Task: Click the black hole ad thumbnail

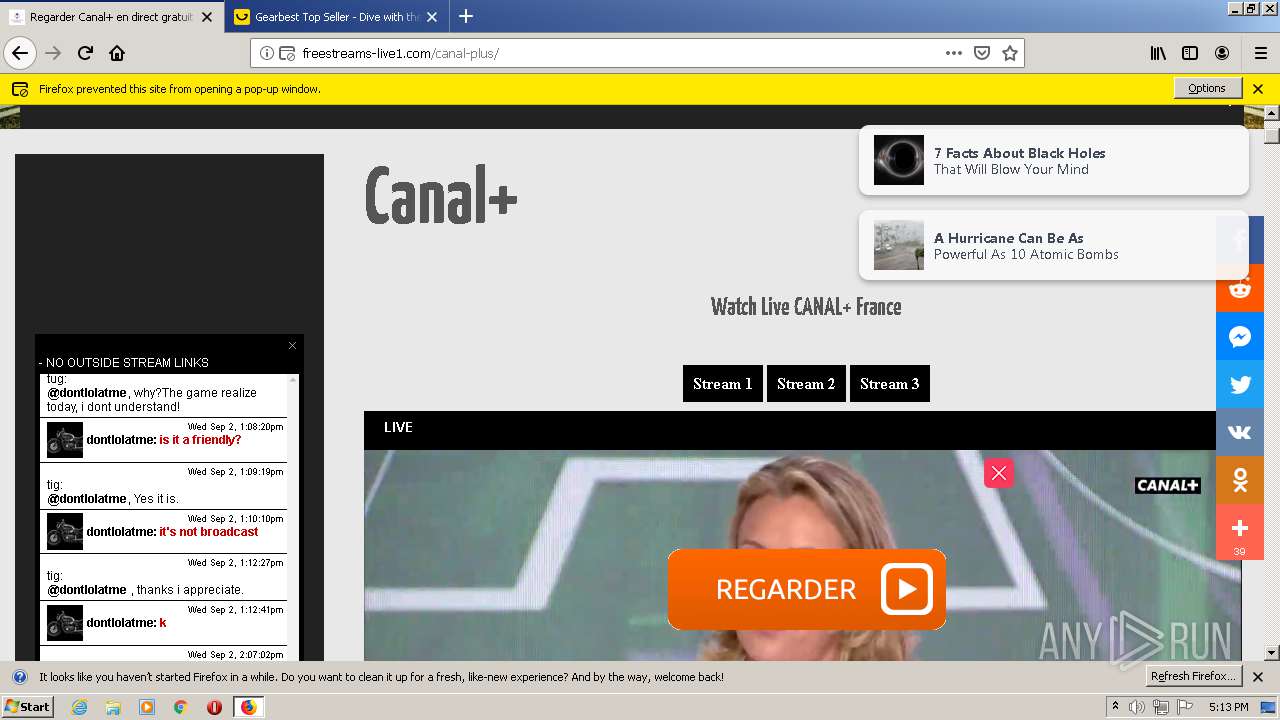Action: pyautogui.click(x=899, y=160)
